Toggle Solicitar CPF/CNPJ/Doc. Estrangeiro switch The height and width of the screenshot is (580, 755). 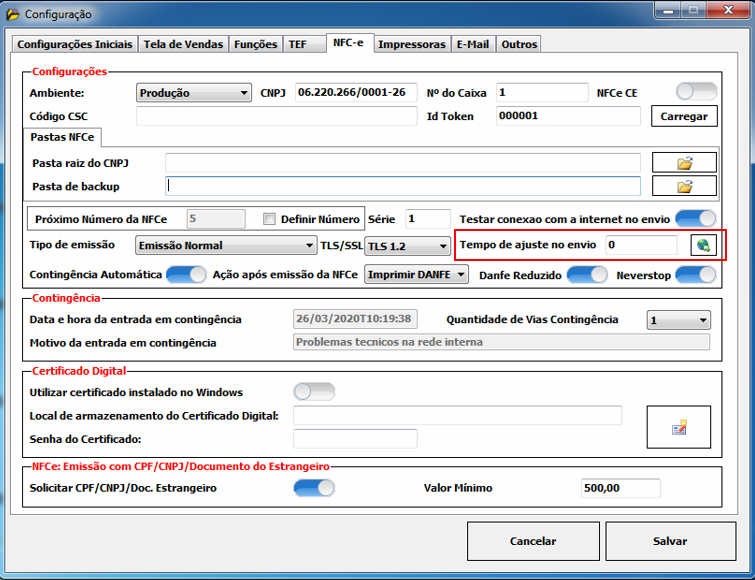coord(314,488)
